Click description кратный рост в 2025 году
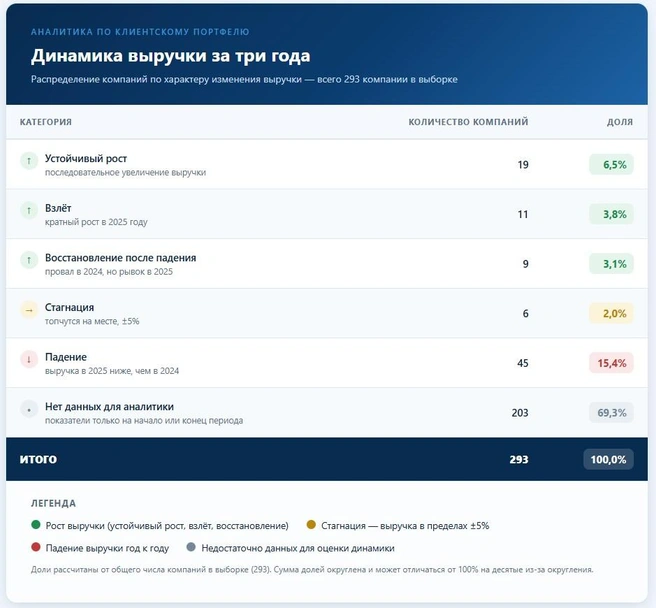 pos(96,222)
